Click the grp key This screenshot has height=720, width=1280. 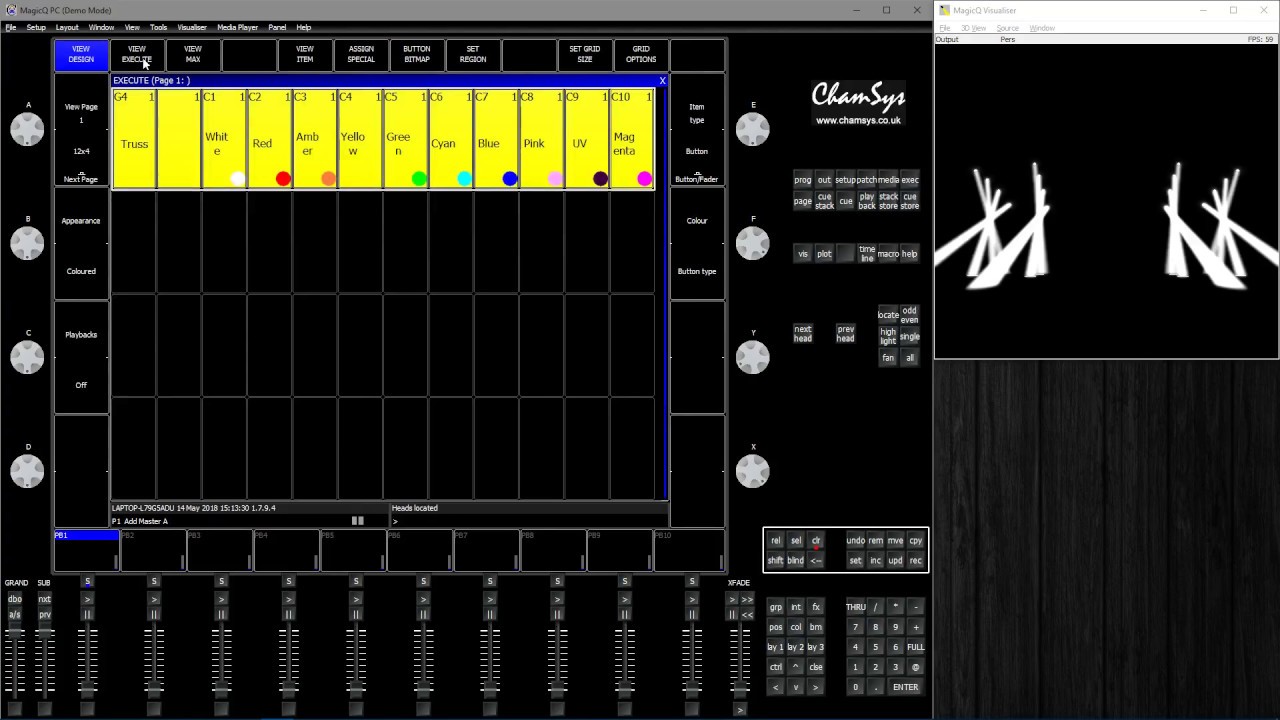point(776,607)
